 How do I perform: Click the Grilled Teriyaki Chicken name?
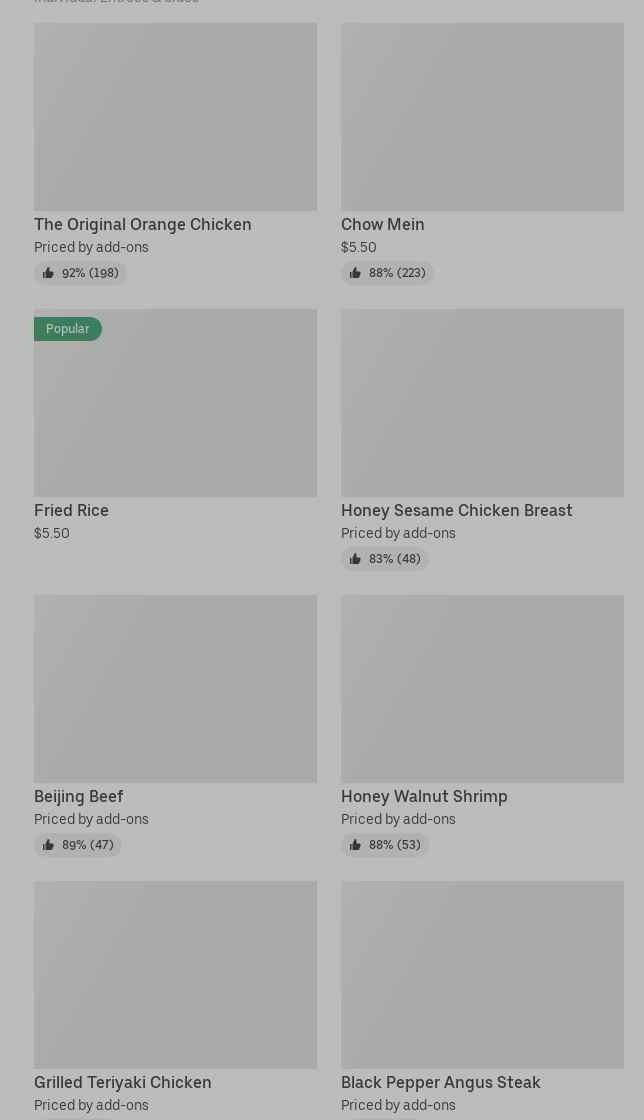(123, 1082)
